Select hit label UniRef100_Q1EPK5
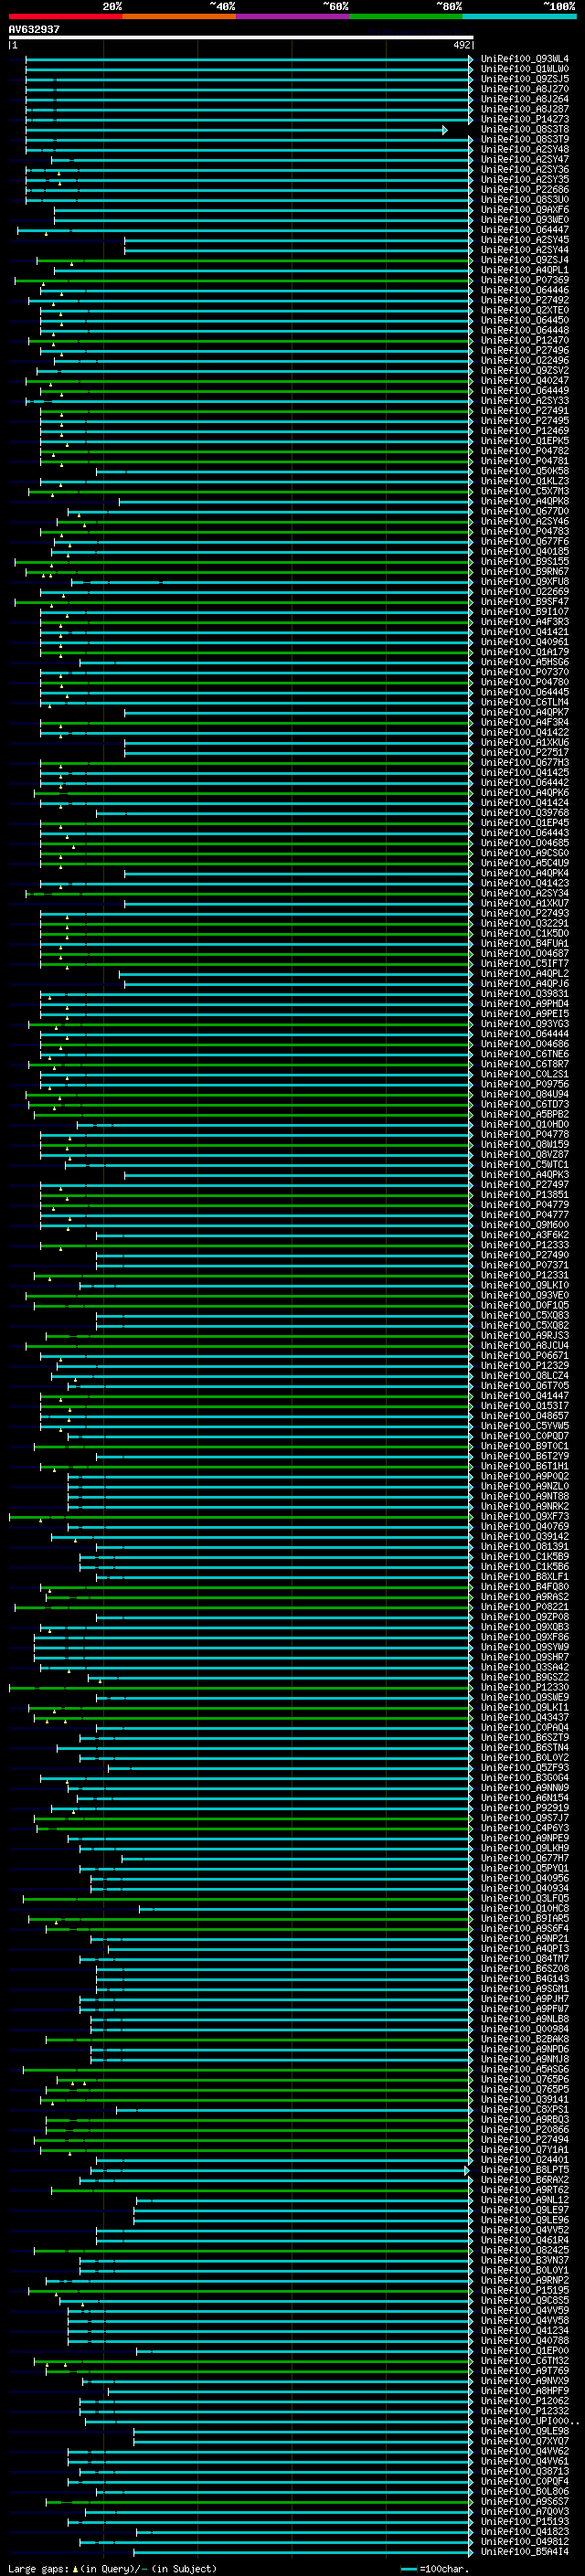 [525, 441]
